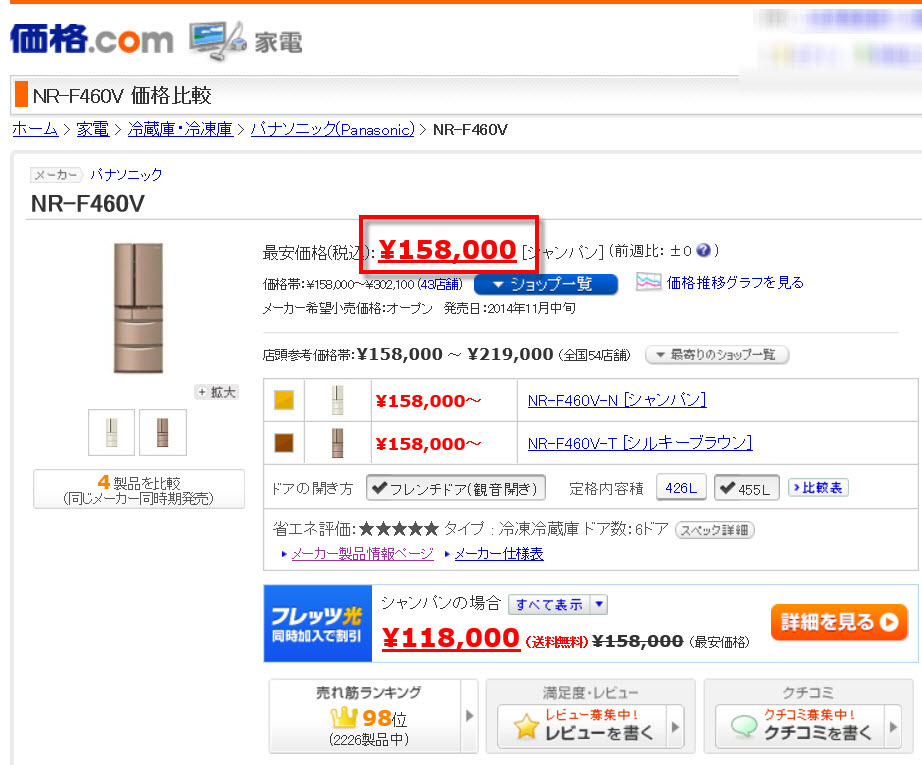The image size is (922, 765).
Task: Open メーカー仕様表 link
Action: tap(499, 553)
